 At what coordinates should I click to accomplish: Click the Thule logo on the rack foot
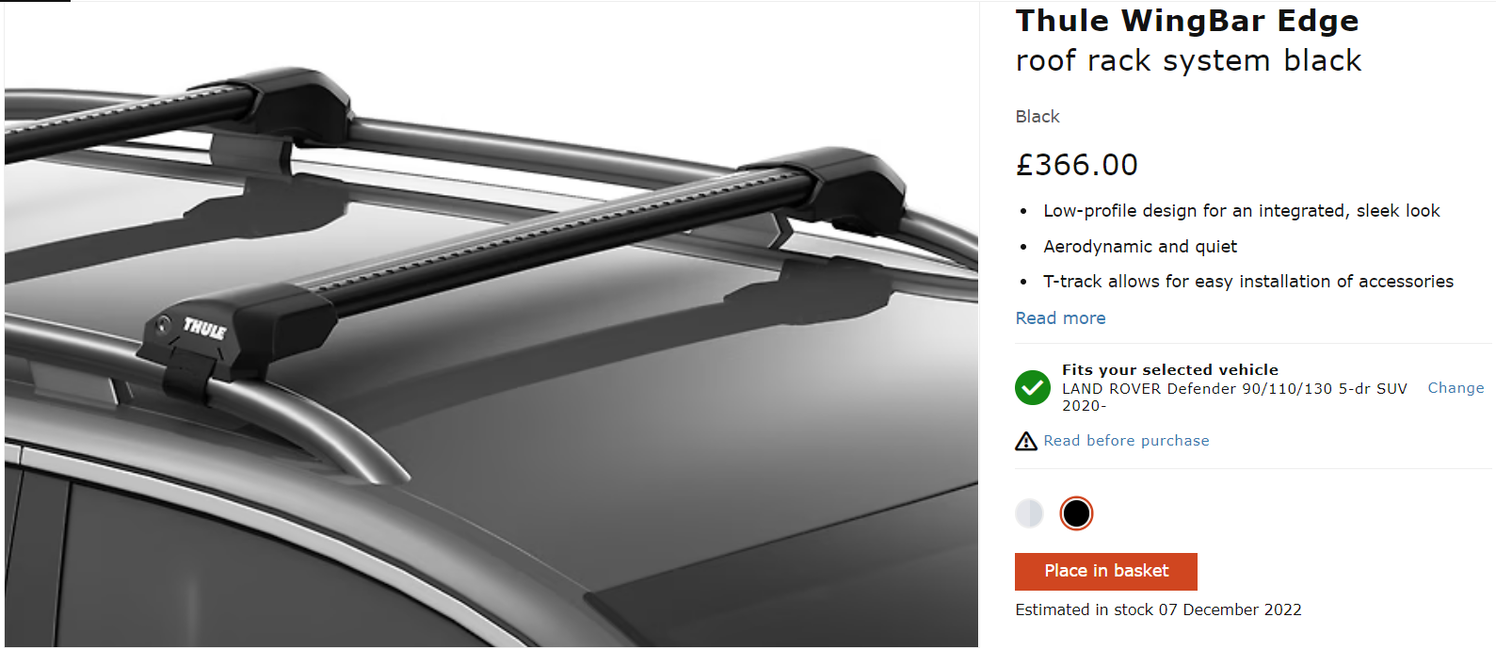pos(204,329)
